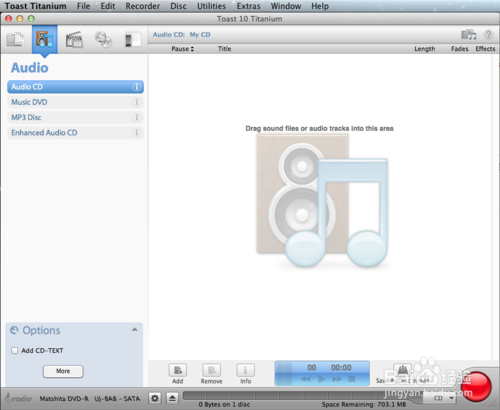Open the help question mark icon
Screen dimensions: 500x410
[x=488, y=34]
